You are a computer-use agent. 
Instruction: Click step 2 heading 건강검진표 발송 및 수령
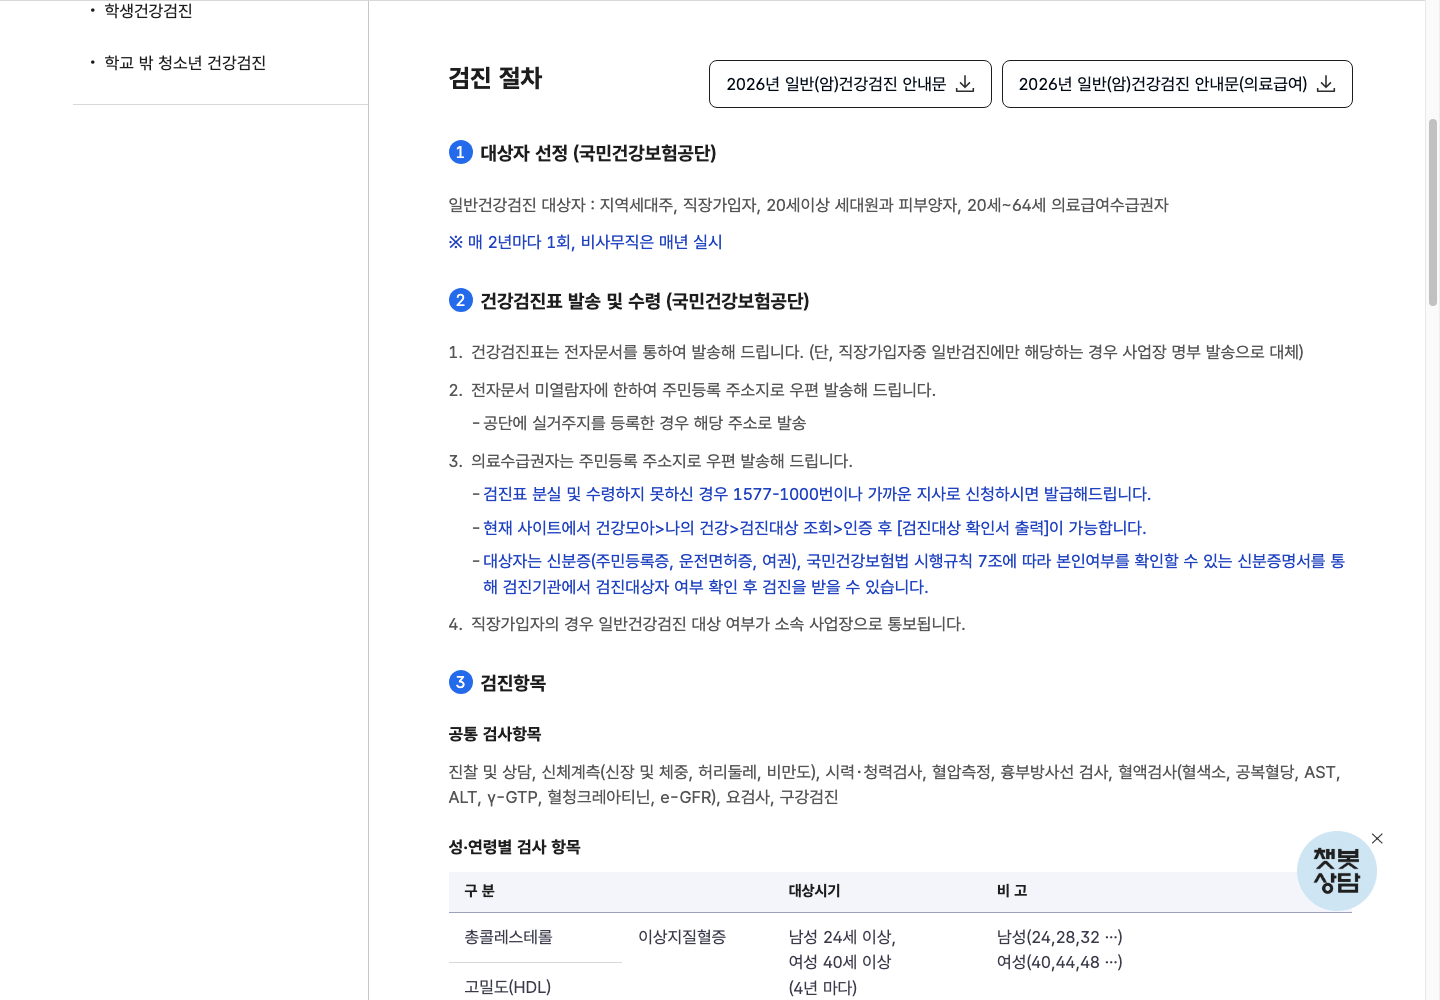tap(644, 301)
